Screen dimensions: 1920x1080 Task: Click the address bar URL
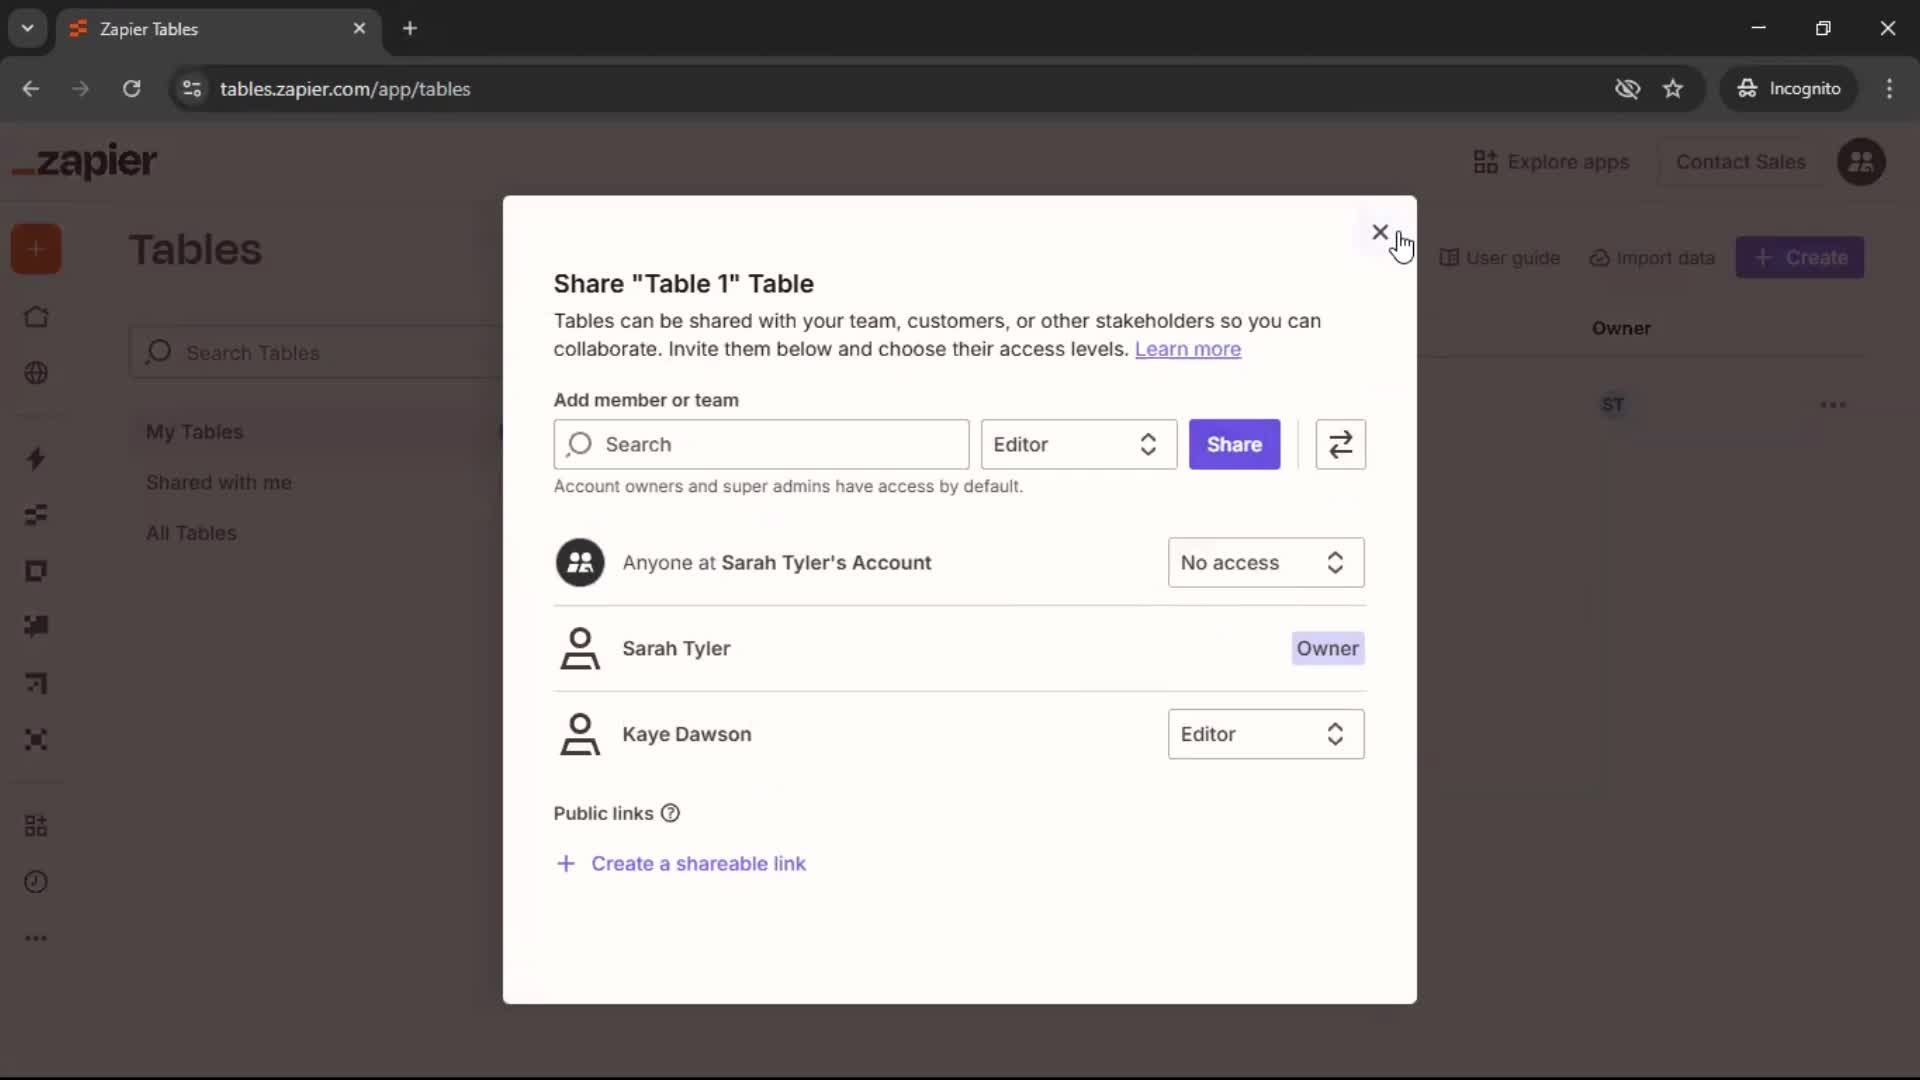(345, 89)
